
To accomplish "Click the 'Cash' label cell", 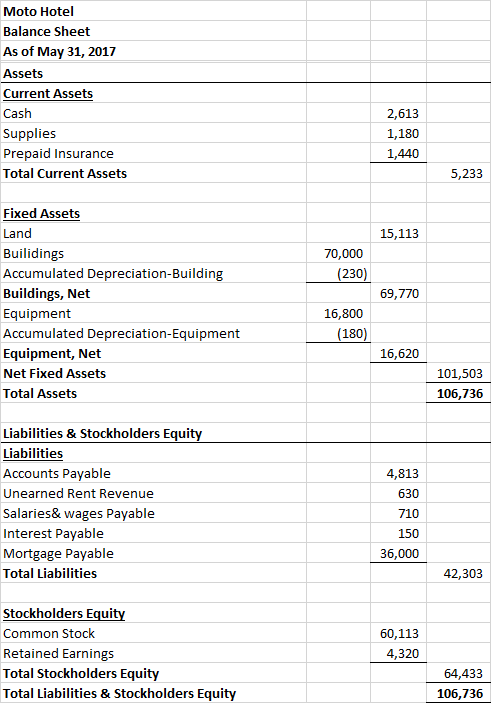I will point(17,114).
